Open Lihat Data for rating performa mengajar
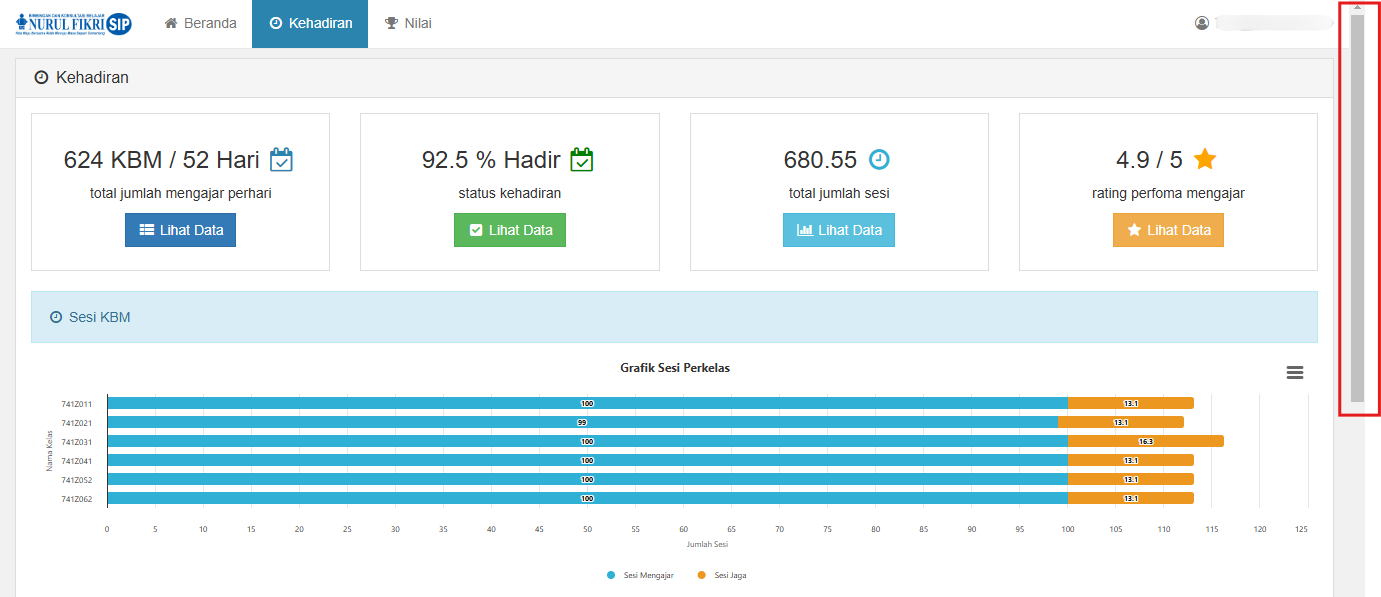Image resolution: width=1381 pixels, height=597 pixels. 1168,230
